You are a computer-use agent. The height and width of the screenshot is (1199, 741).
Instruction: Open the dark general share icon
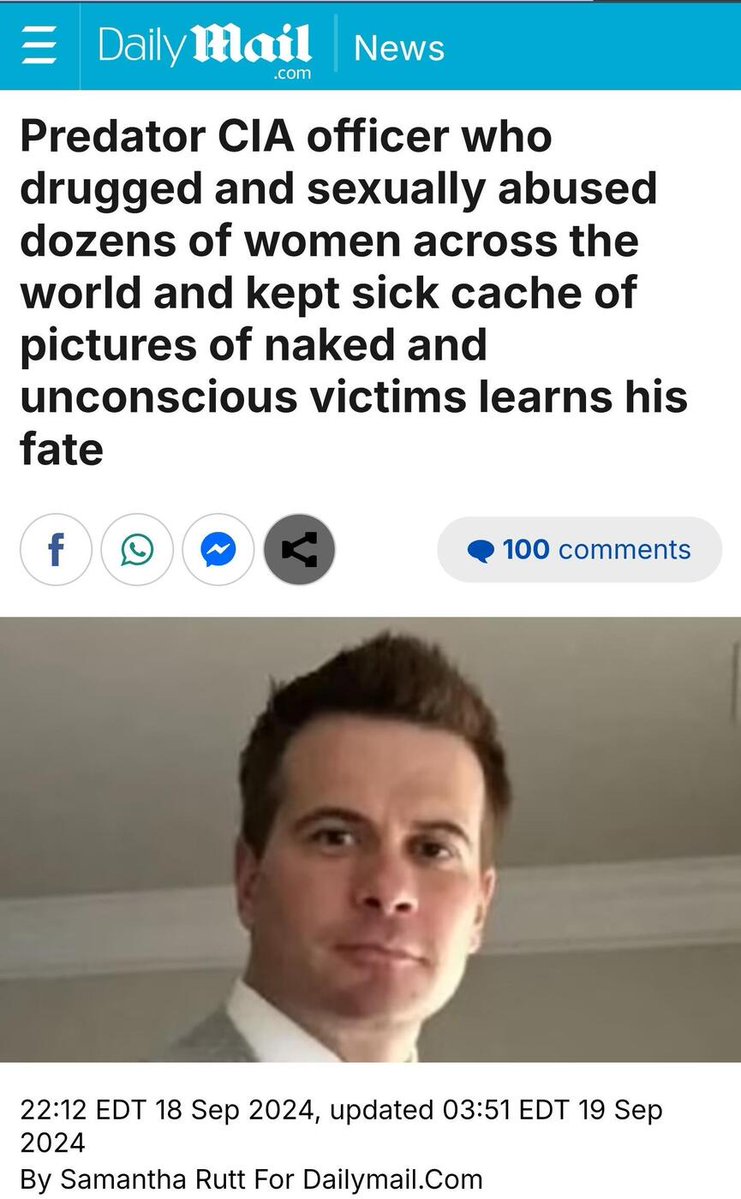299,549
